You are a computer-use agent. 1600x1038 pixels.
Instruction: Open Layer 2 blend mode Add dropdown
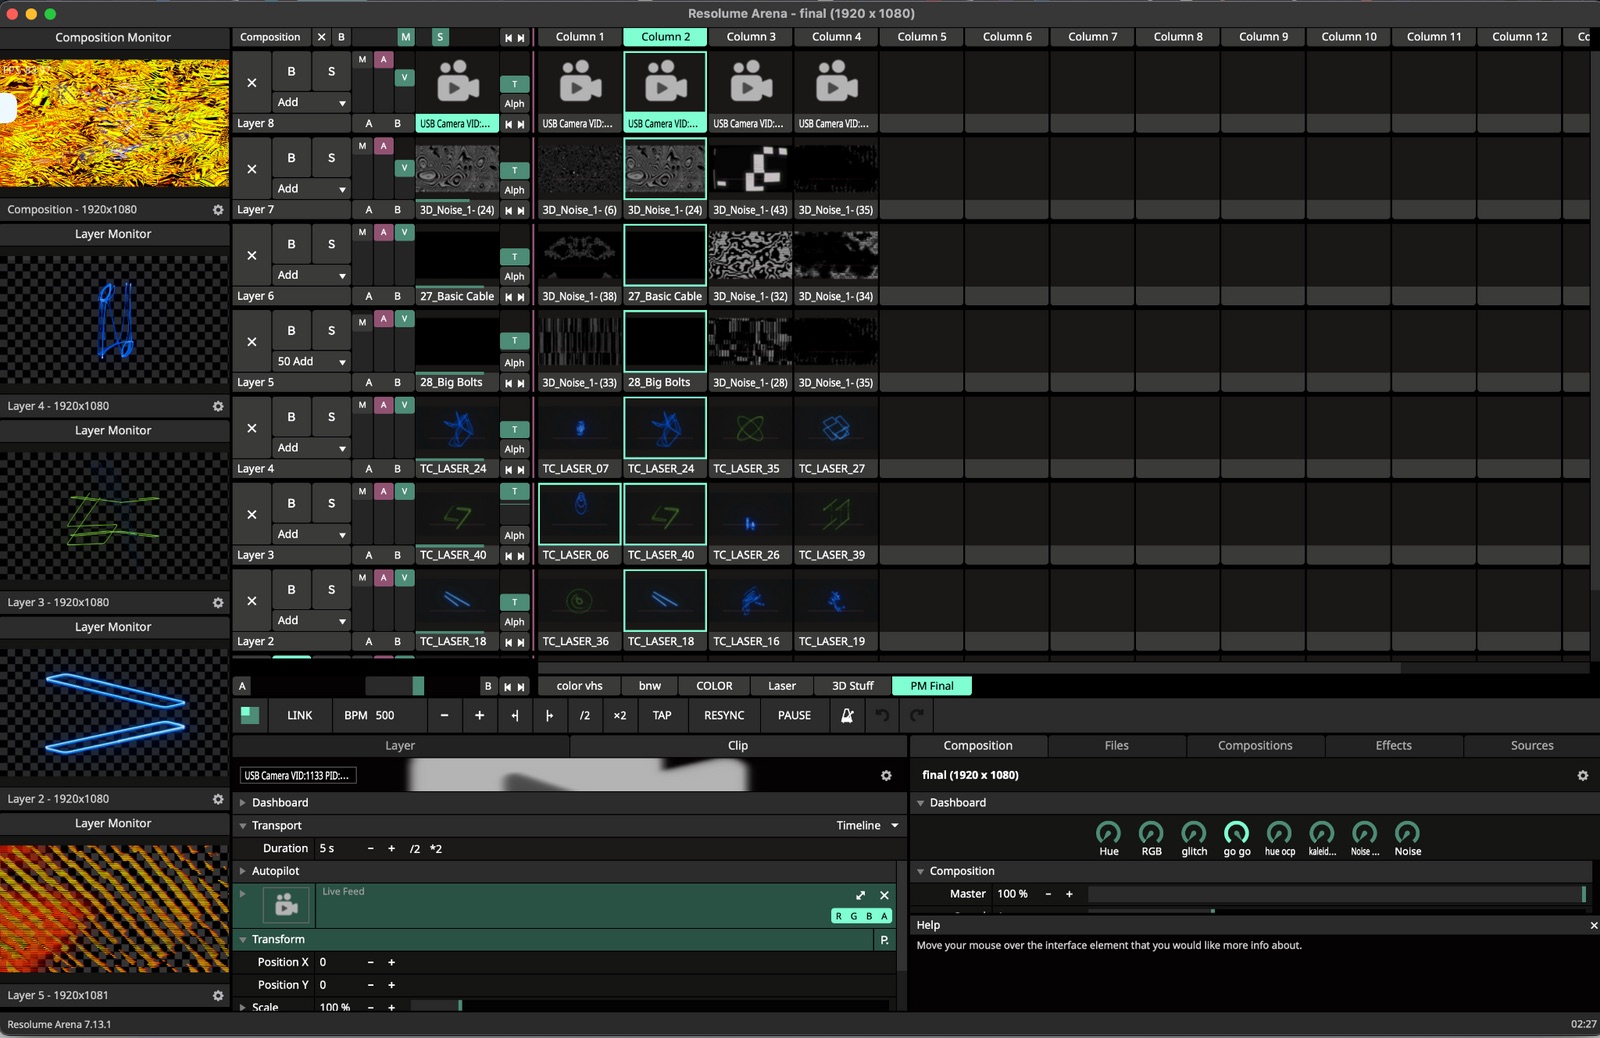312,620
